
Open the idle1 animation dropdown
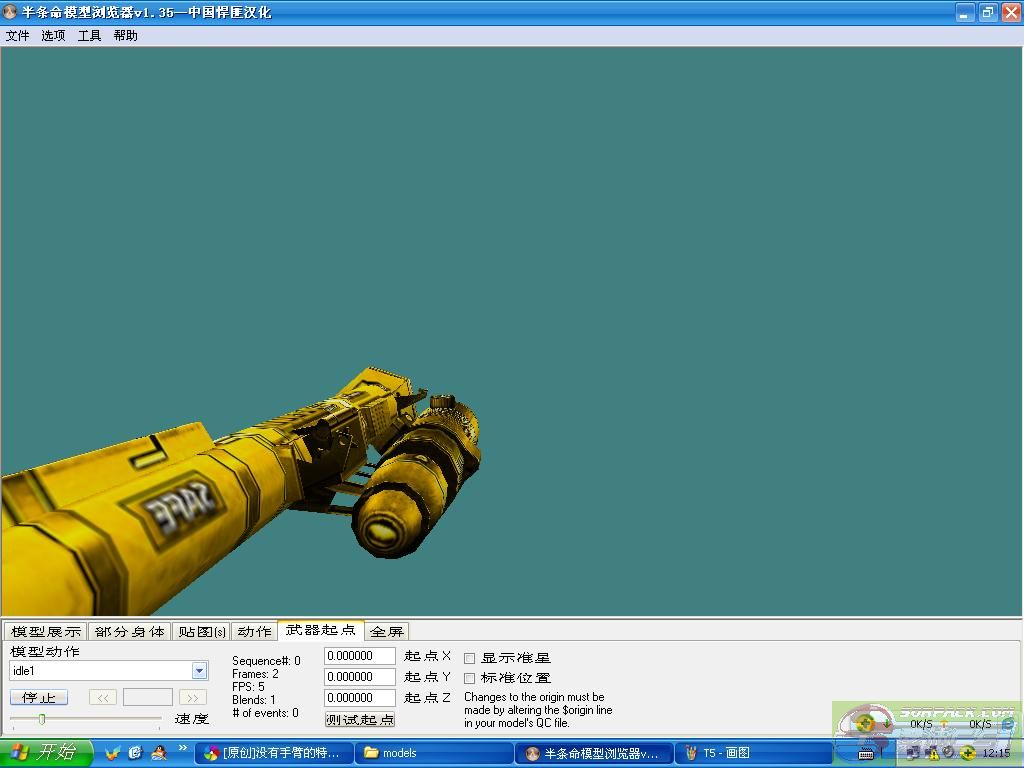[199, 671]
